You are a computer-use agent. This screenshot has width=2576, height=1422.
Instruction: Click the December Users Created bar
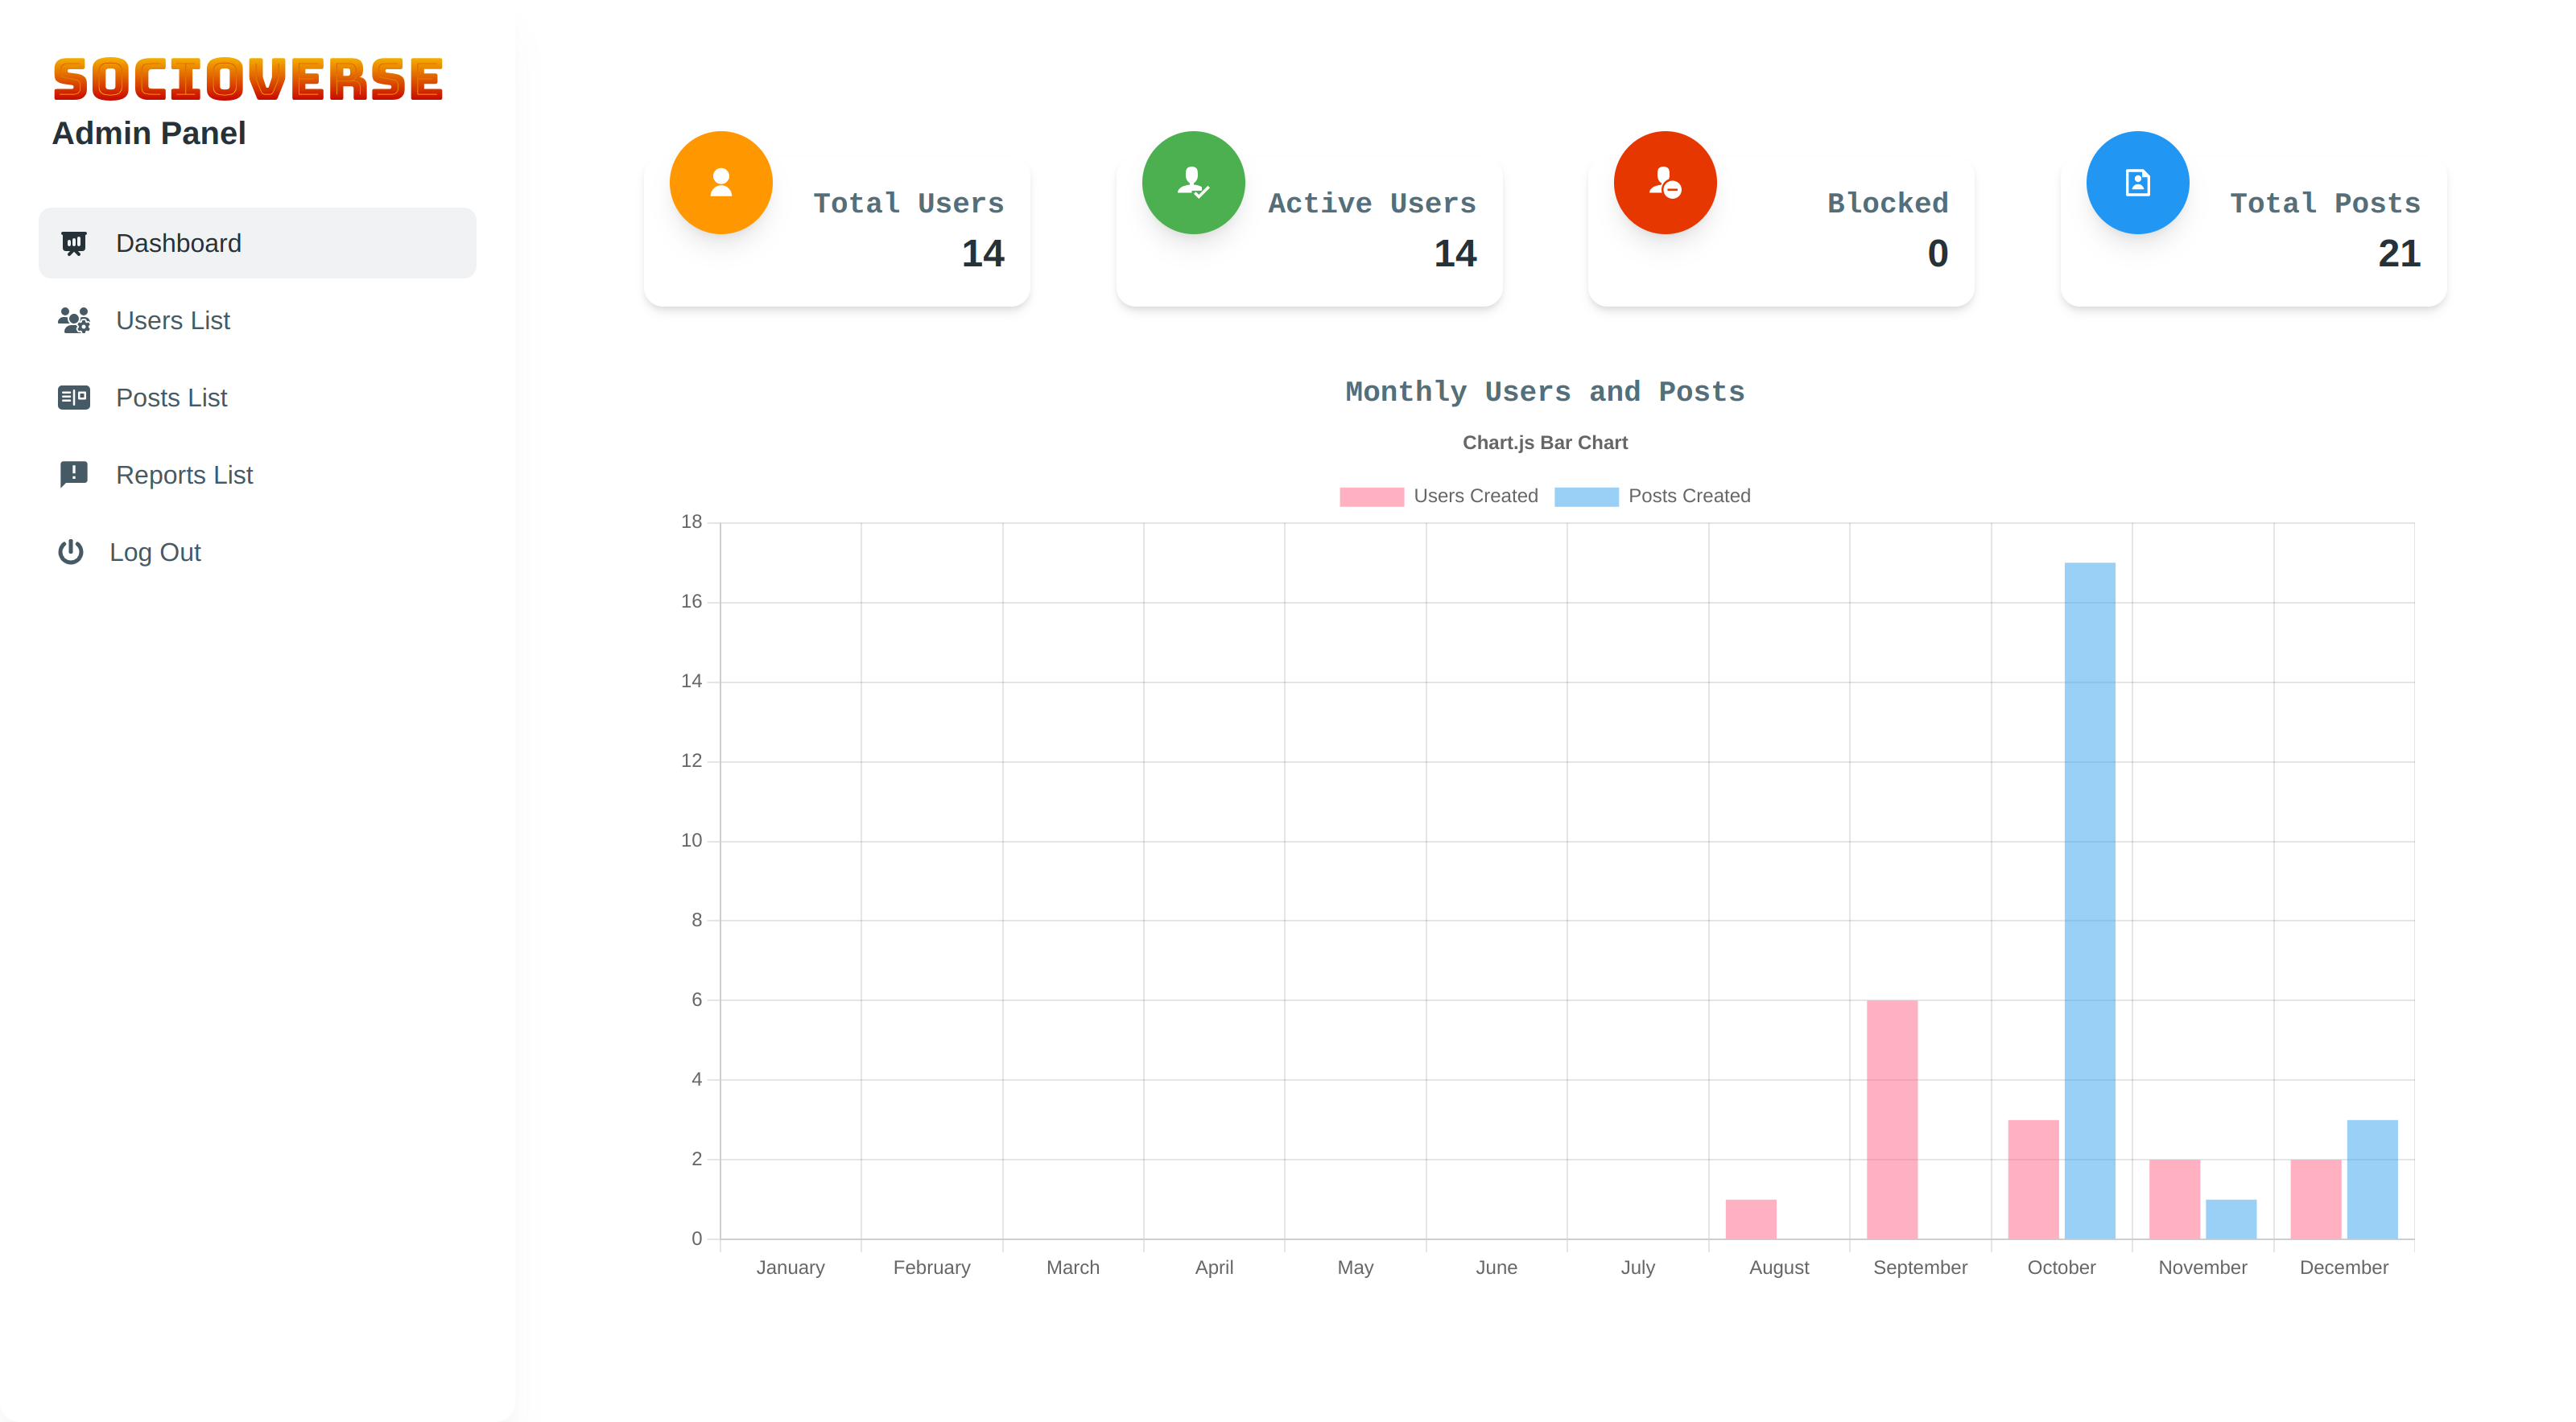click(2316, 1199)
